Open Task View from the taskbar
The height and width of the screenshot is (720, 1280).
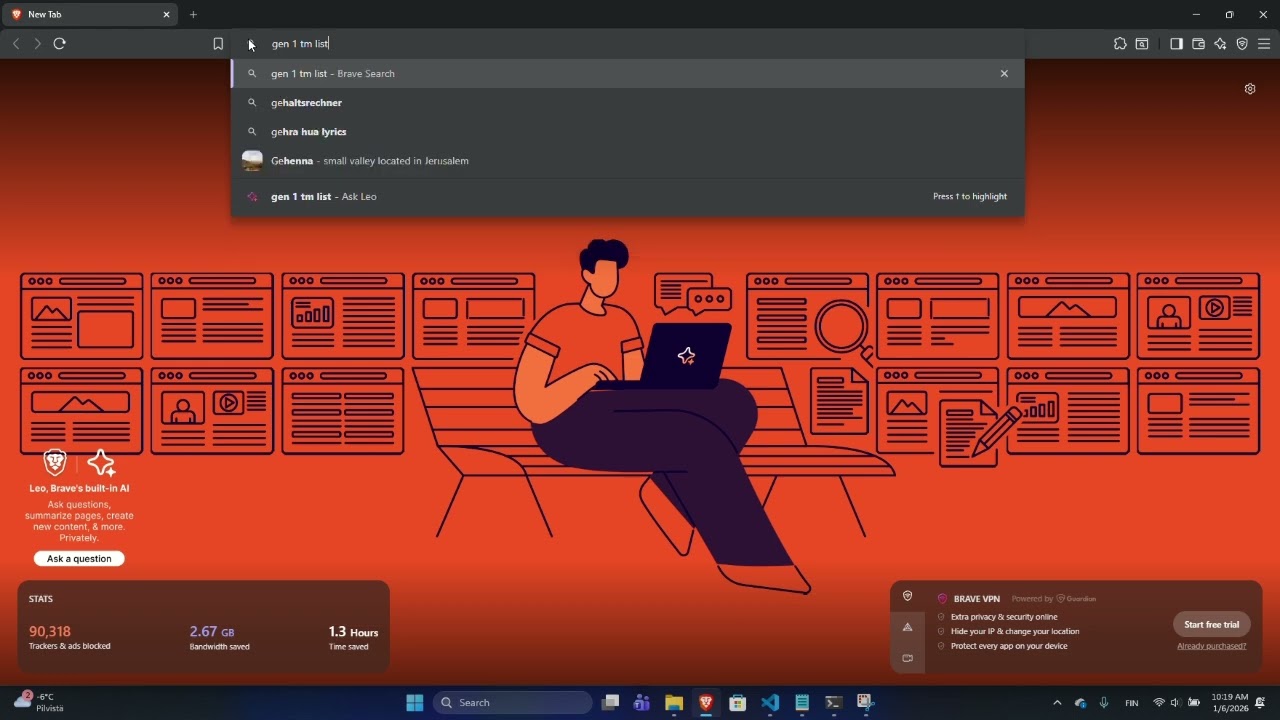tap(610, 703)
